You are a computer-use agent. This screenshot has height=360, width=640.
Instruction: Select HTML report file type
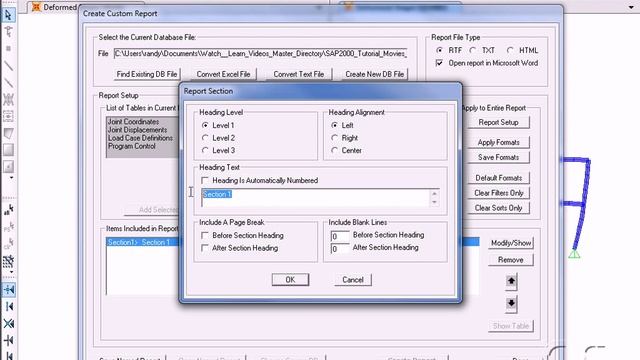[510, 50]
